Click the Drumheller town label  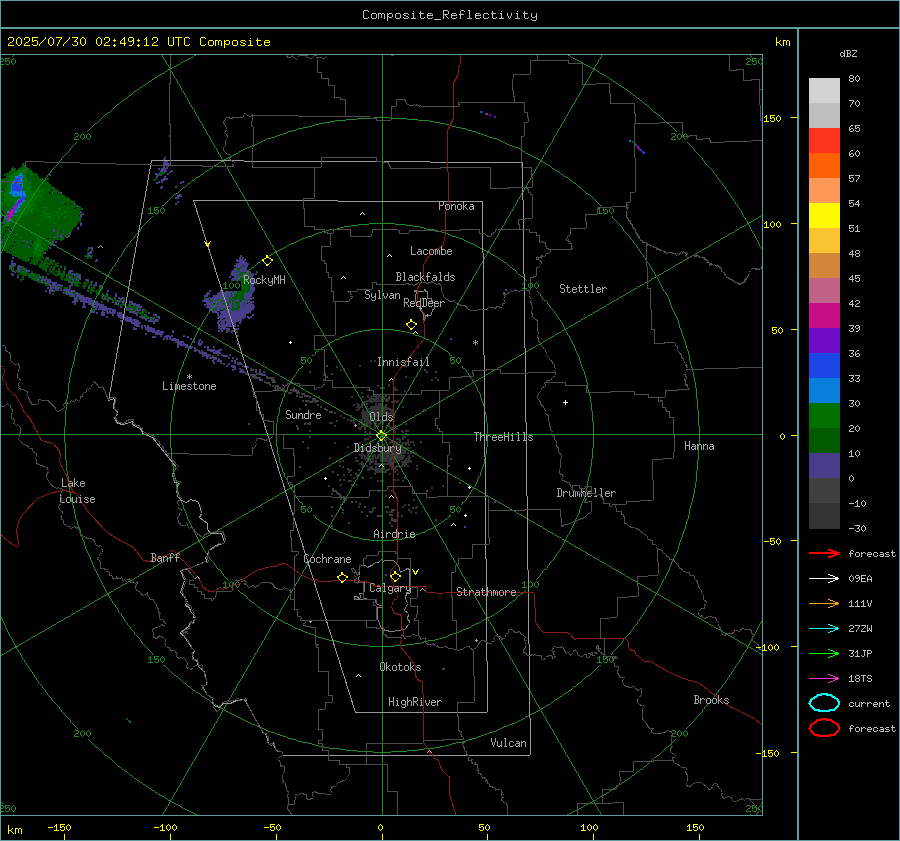(586, 493)
